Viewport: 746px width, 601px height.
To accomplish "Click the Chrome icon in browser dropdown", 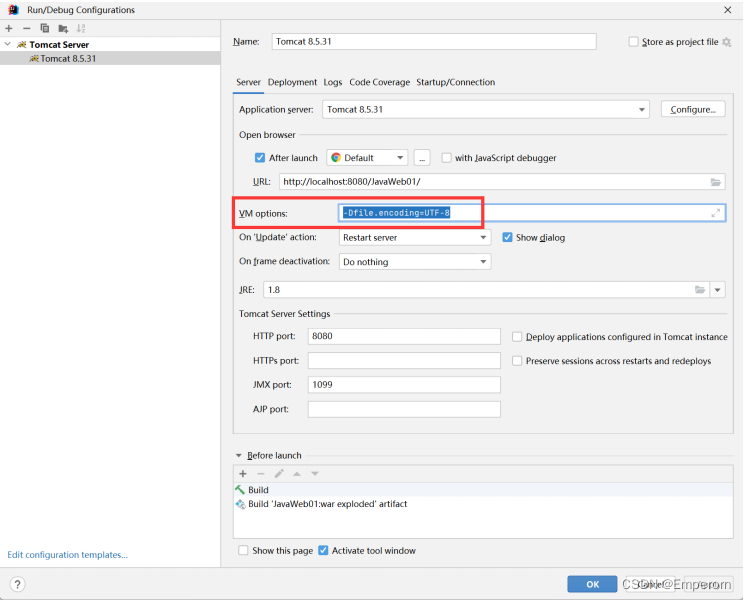I will coord(336,158).
